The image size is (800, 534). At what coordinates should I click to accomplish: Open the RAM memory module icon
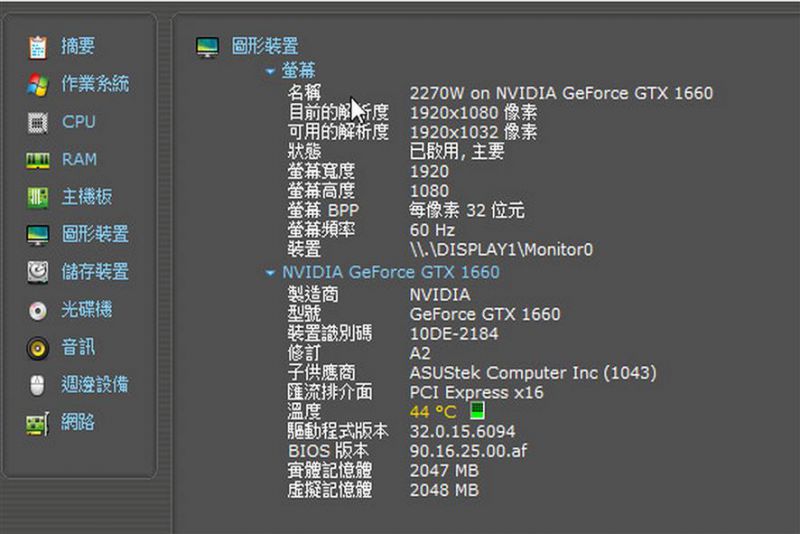pos(38,160)
